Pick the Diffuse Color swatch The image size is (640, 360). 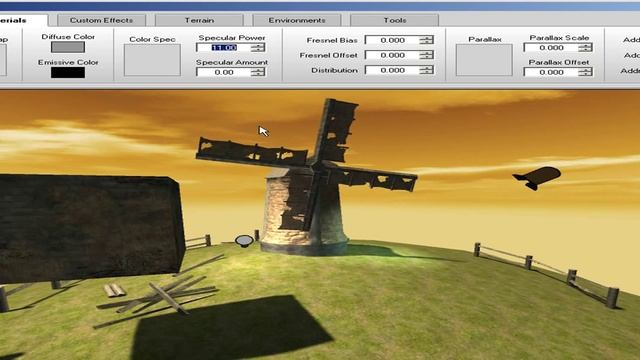(68, 47)
